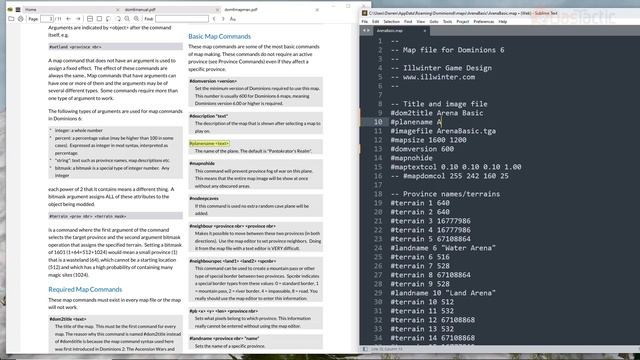Close the dom6mapman.pdf tab

coord(317,9)
